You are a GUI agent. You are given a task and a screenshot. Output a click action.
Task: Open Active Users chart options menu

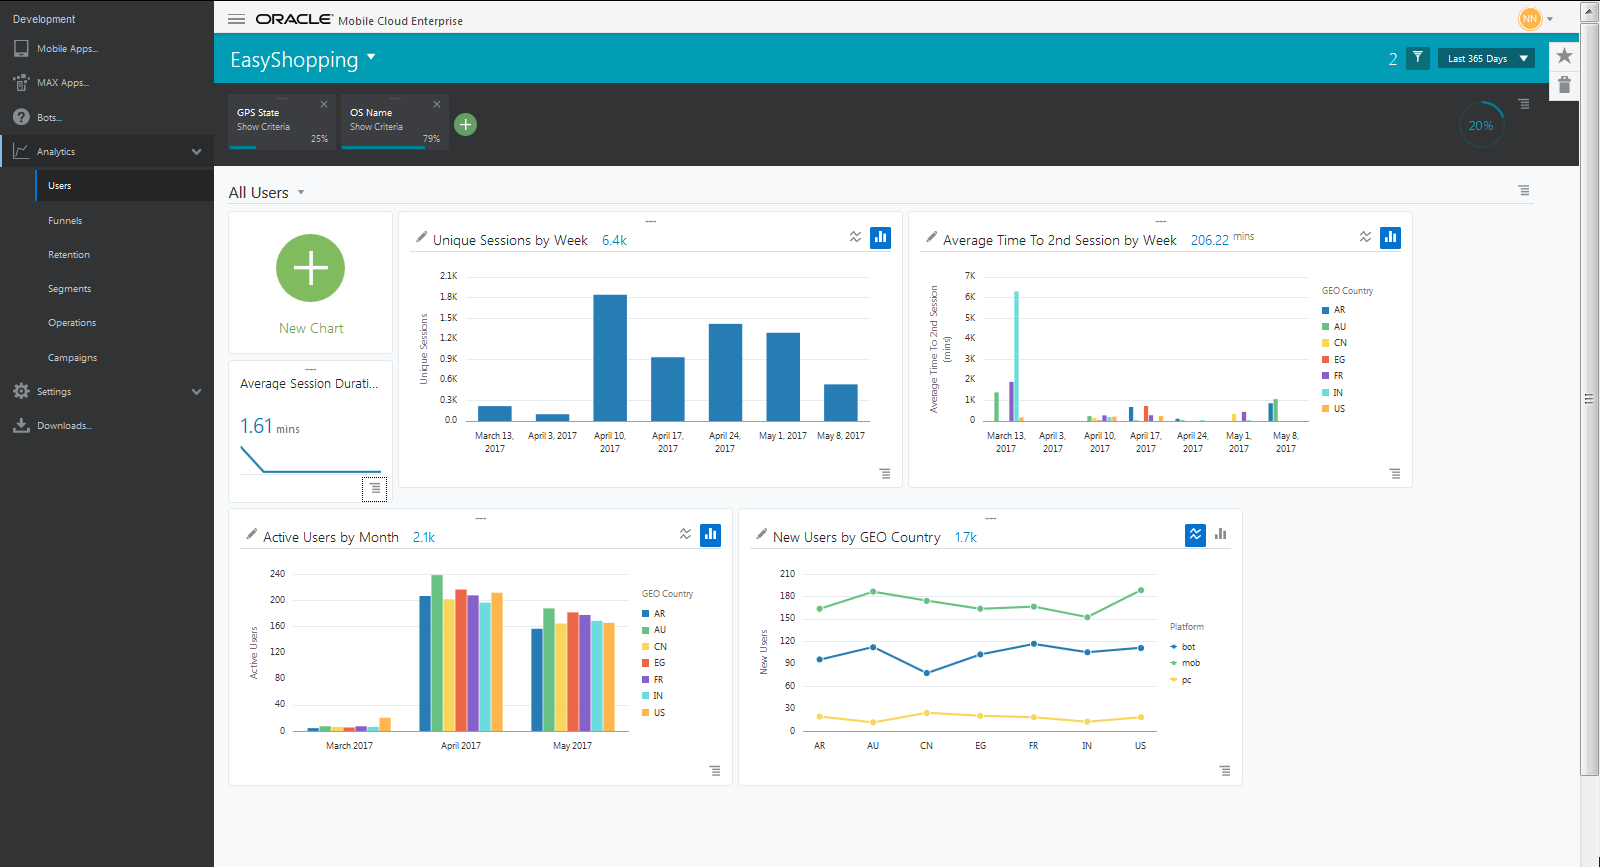point(715,771)
